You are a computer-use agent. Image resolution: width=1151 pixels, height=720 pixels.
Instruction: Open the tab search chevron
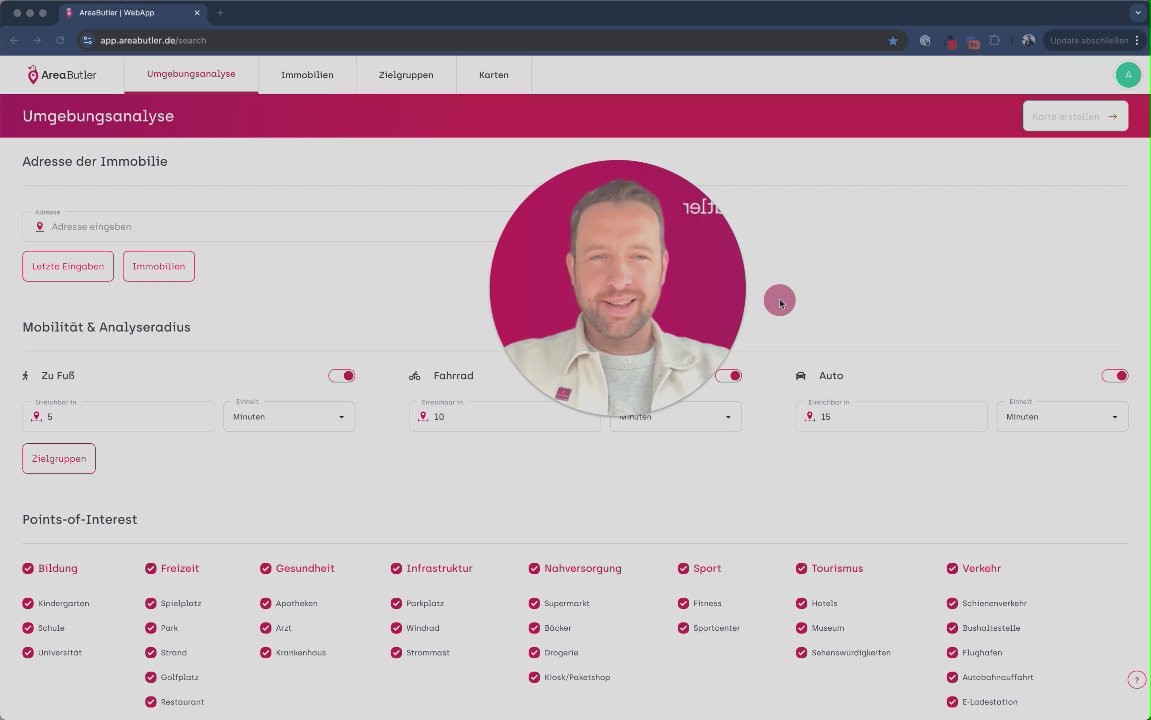point(1138,12)
